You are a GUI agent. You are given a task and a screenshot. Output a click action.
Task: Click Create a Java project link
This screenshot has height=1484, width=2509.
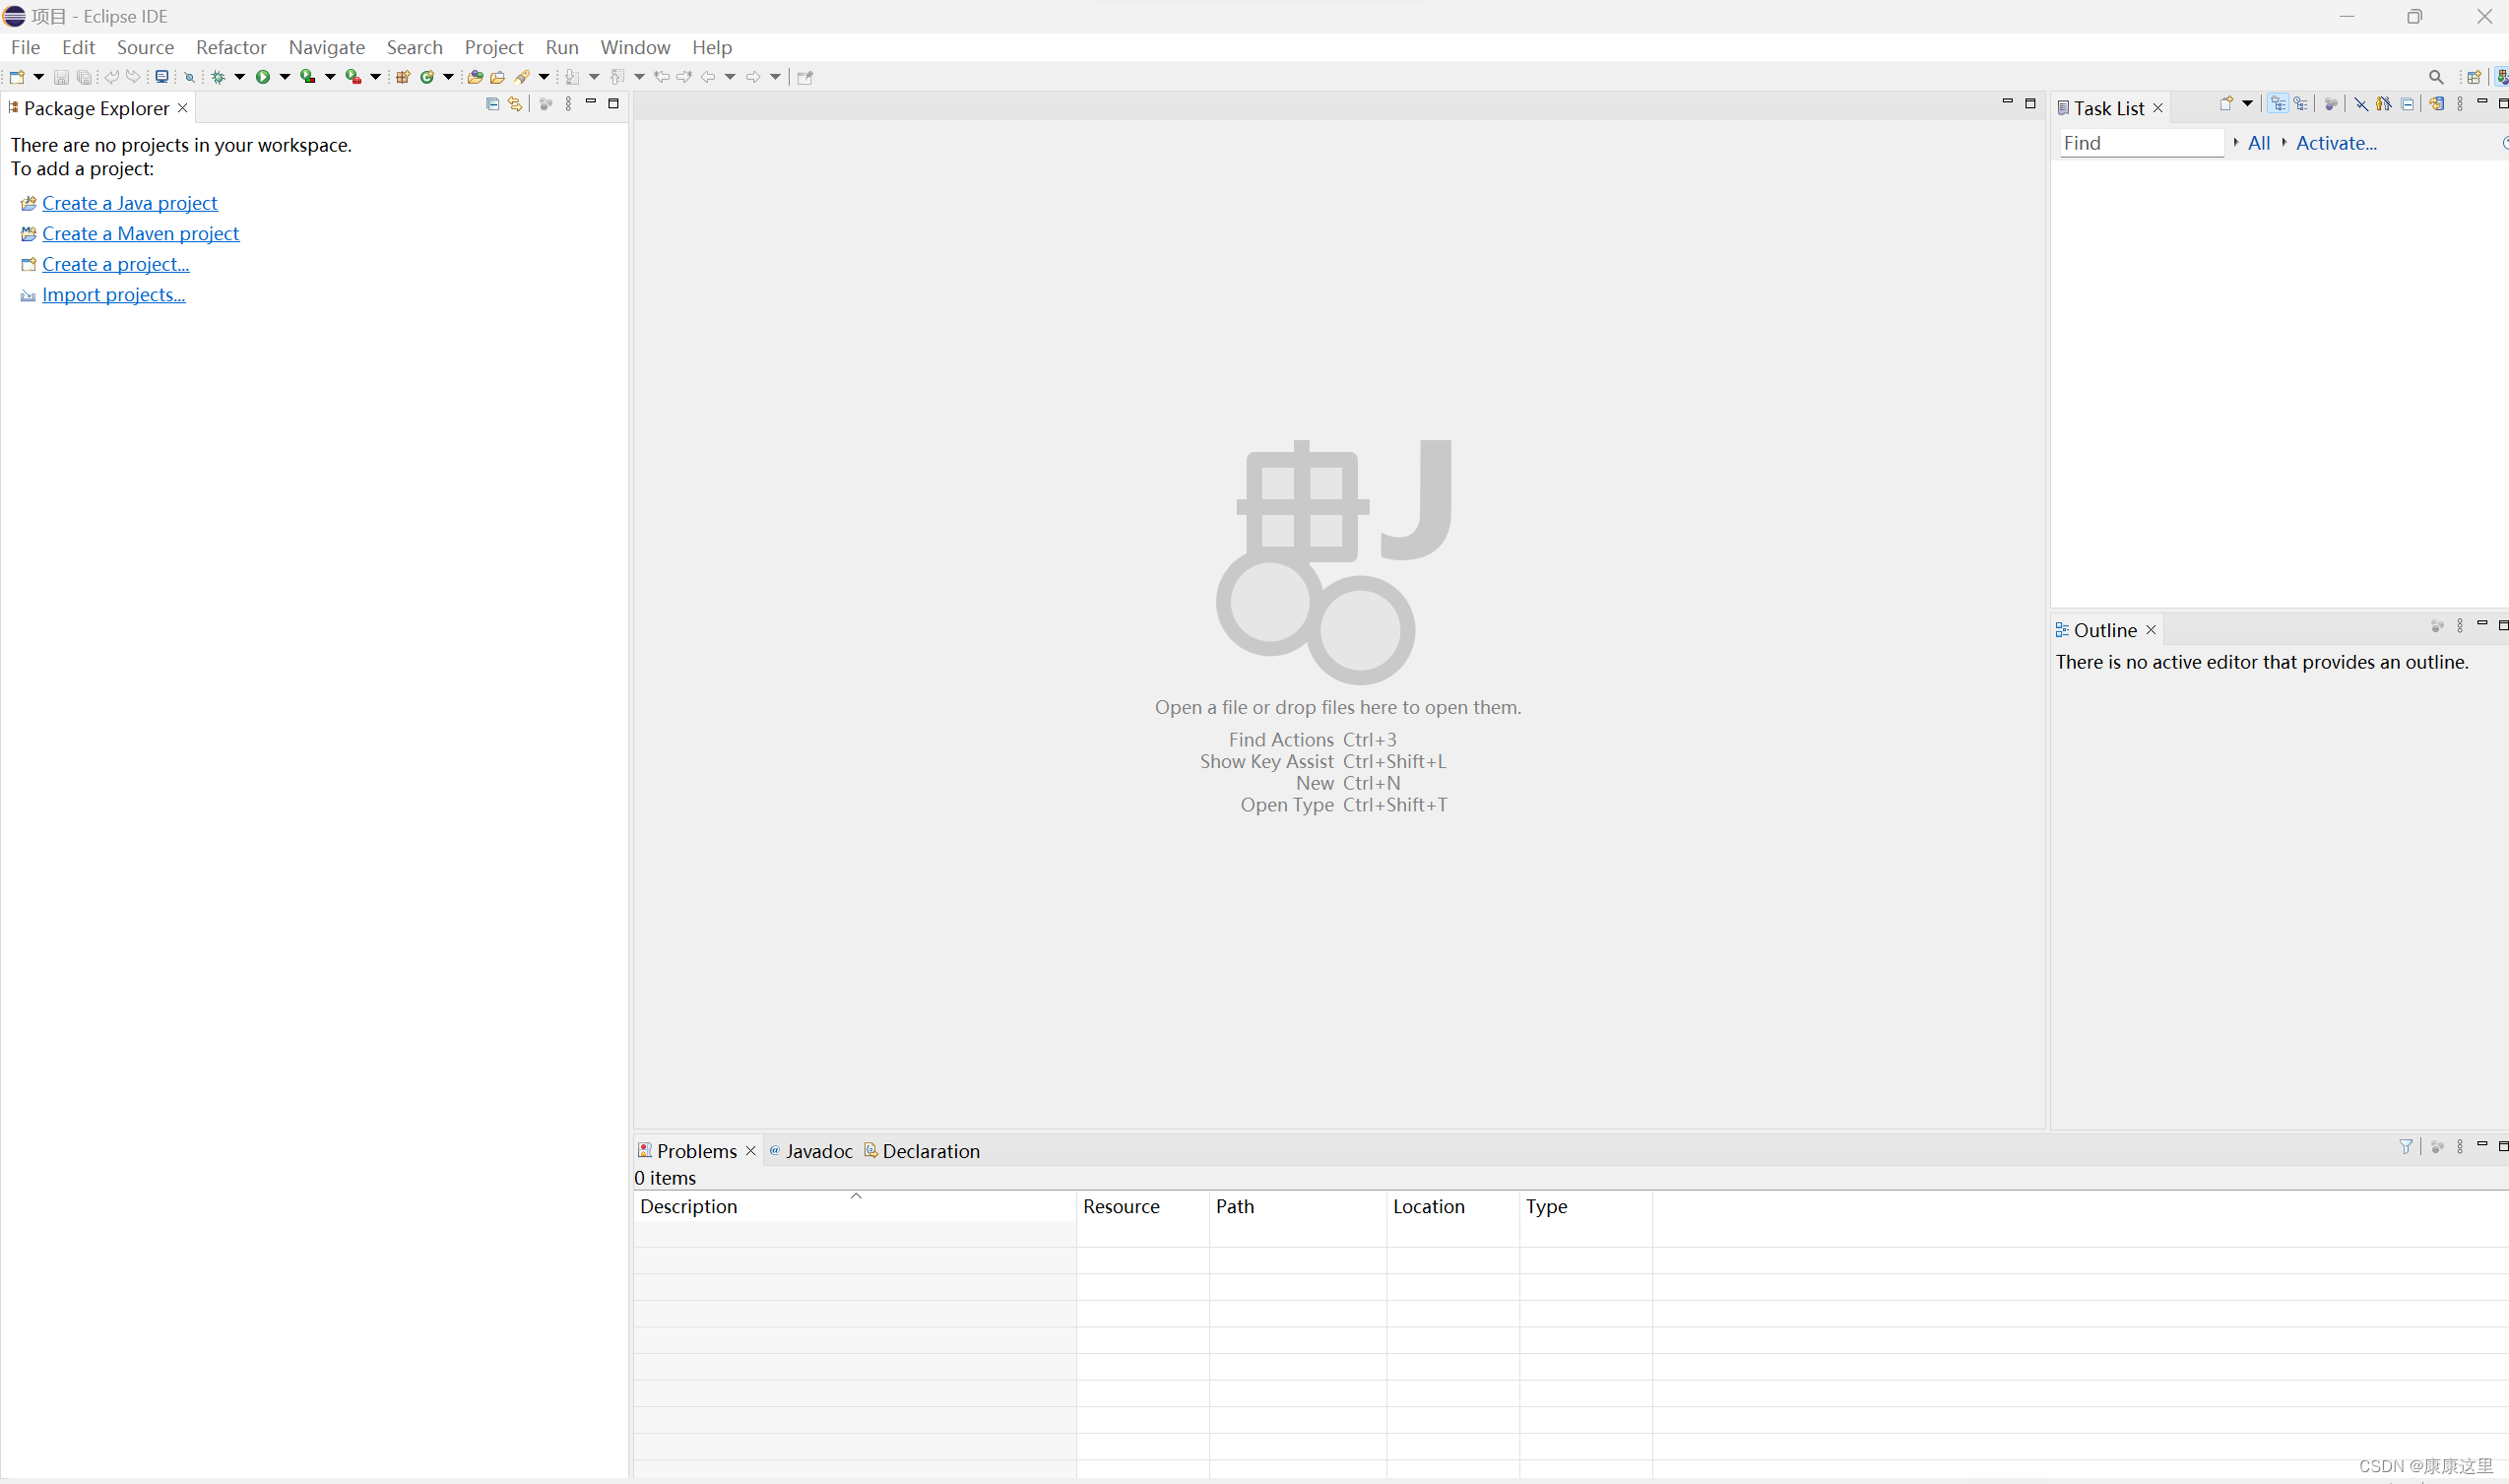[129, 203]
